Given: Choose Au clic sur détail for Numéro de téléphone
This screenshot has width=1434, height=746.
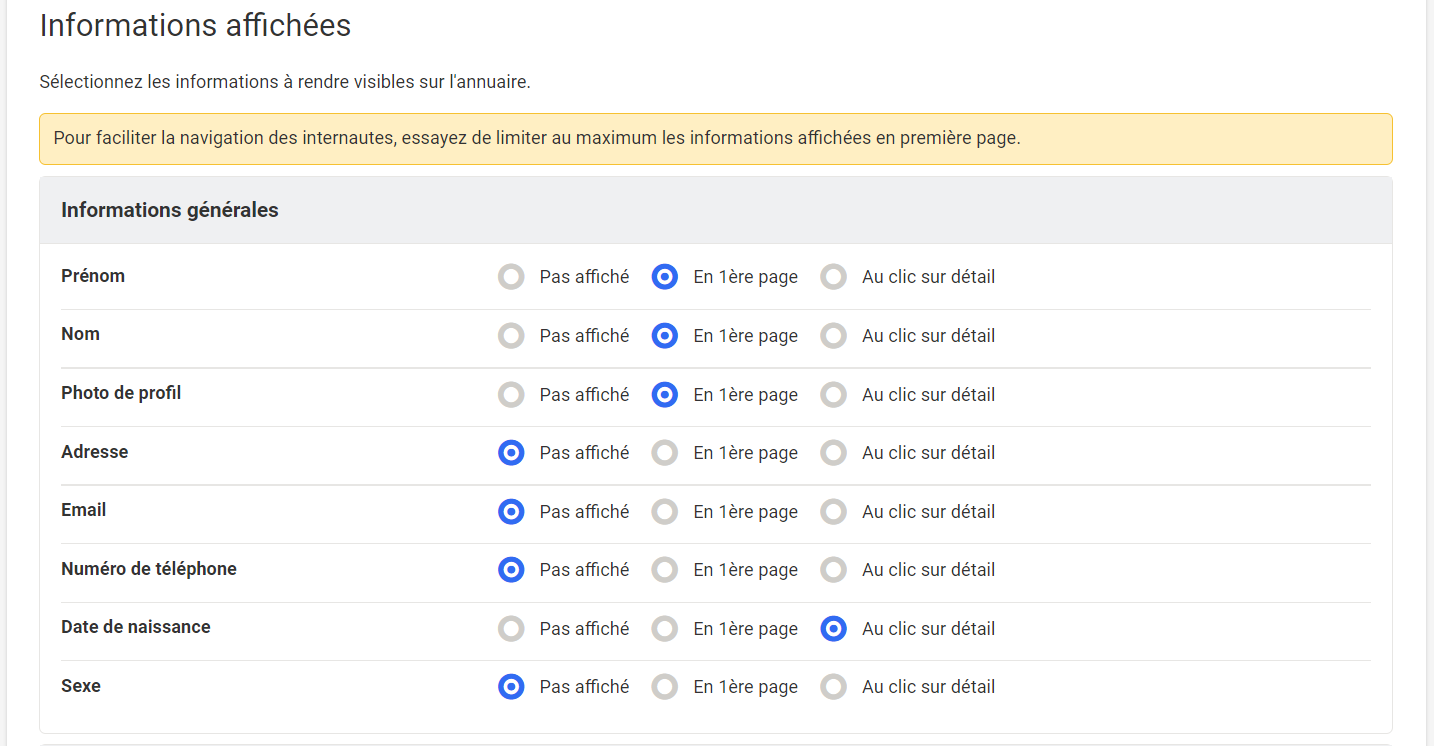Looking at the screenshot, I should point(834,570).
